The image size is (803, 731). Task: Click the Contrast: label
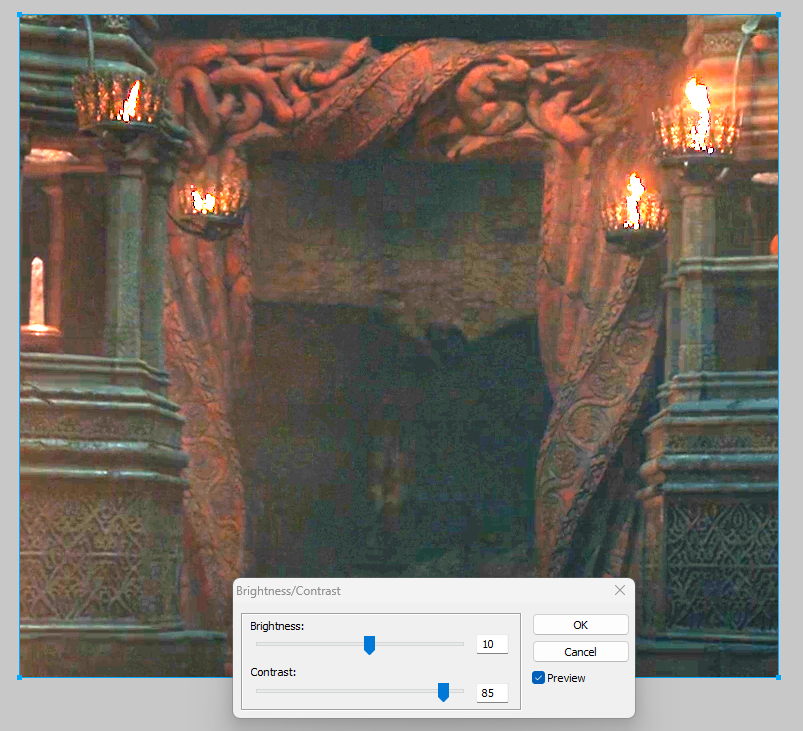point(273,672)
